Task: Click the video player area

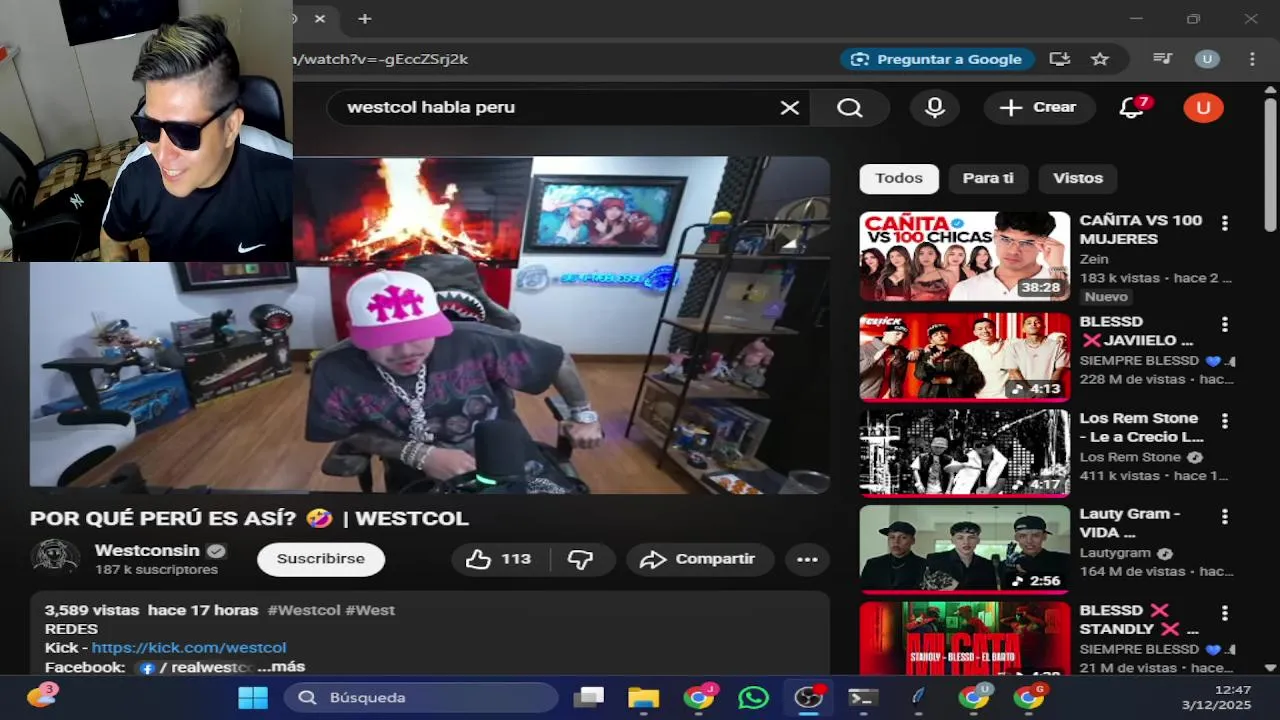Action: (430, 325)
